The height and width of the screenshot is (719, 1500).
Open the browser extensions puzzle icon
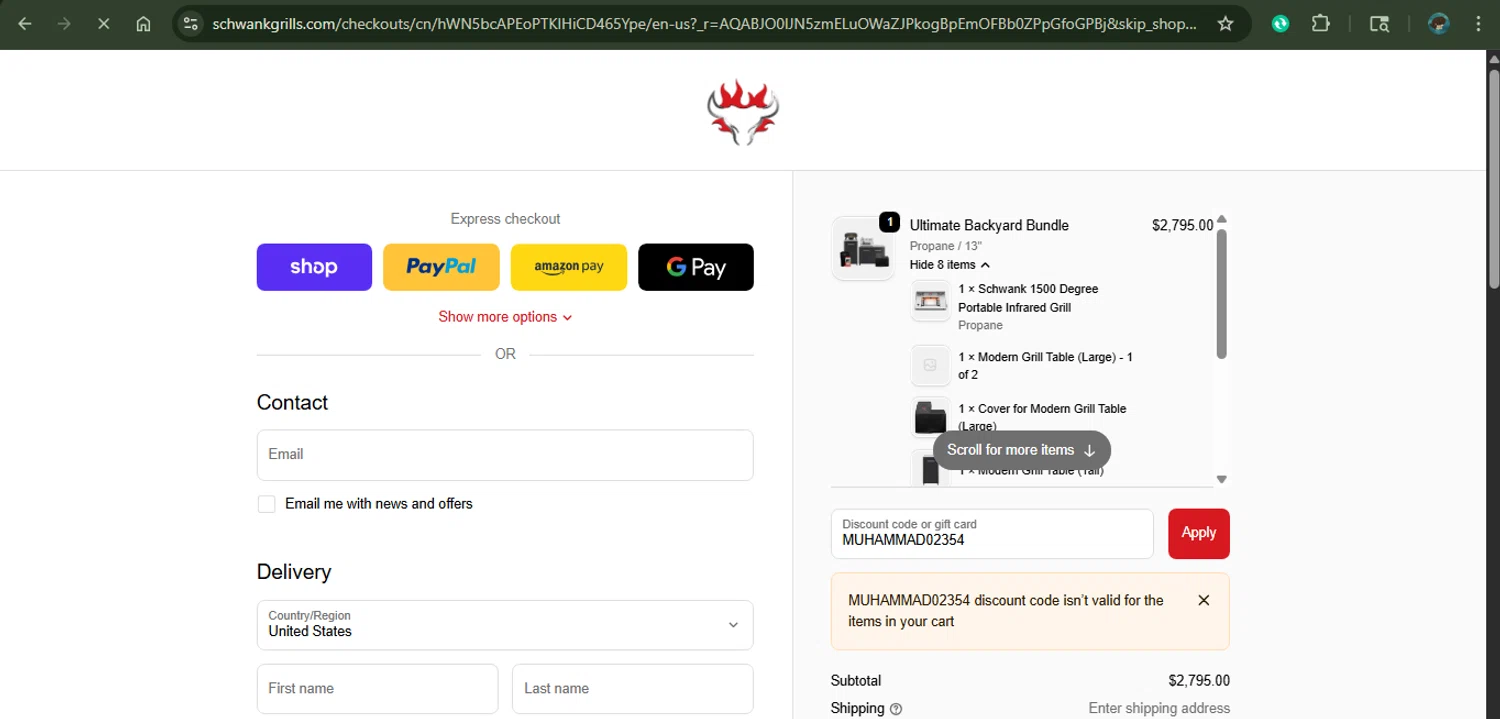point(1321,24)
